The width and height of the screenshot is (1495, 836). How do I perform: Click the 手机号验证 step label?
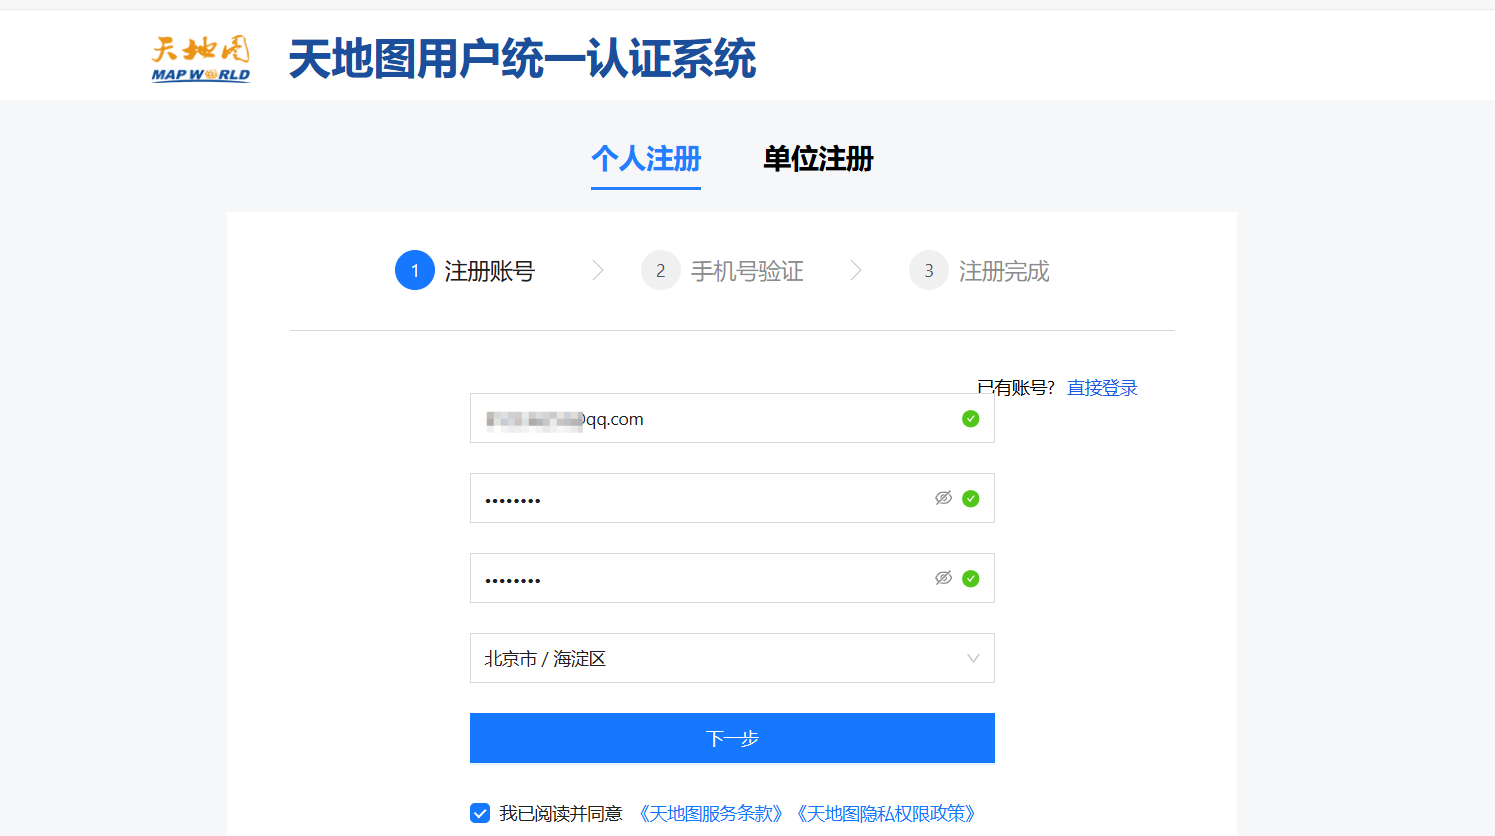click(747, 271)
